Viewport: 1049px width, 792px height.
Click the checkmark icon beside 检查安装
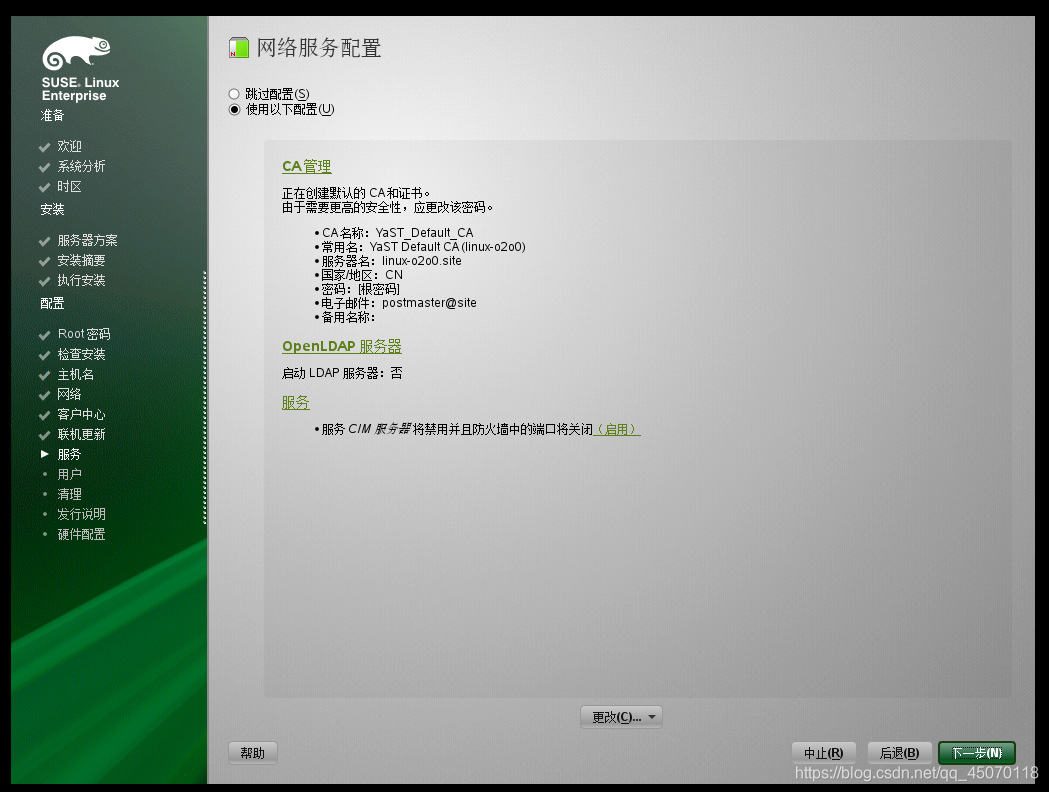(45, 355)
